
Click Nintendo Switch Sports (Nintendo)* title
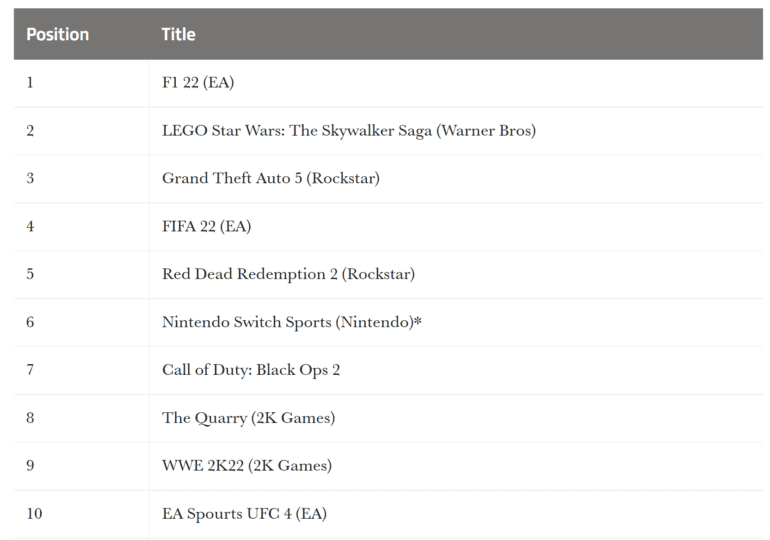[292, 322]
